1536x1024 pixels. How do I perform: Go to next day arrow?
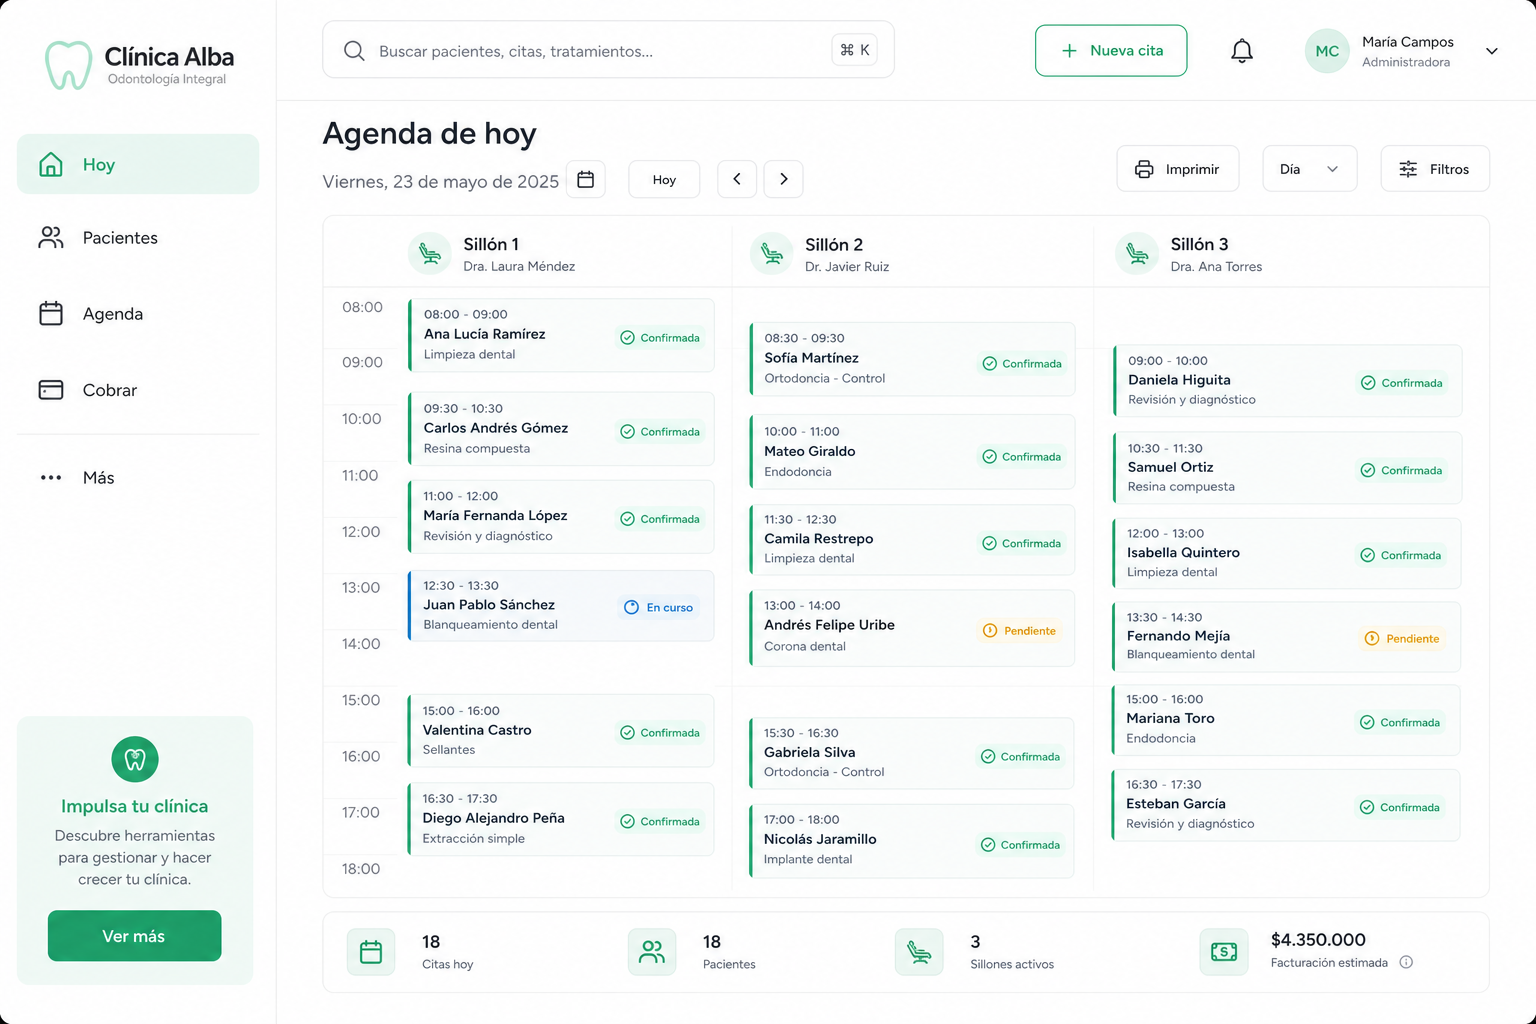(x=784, y=179)
